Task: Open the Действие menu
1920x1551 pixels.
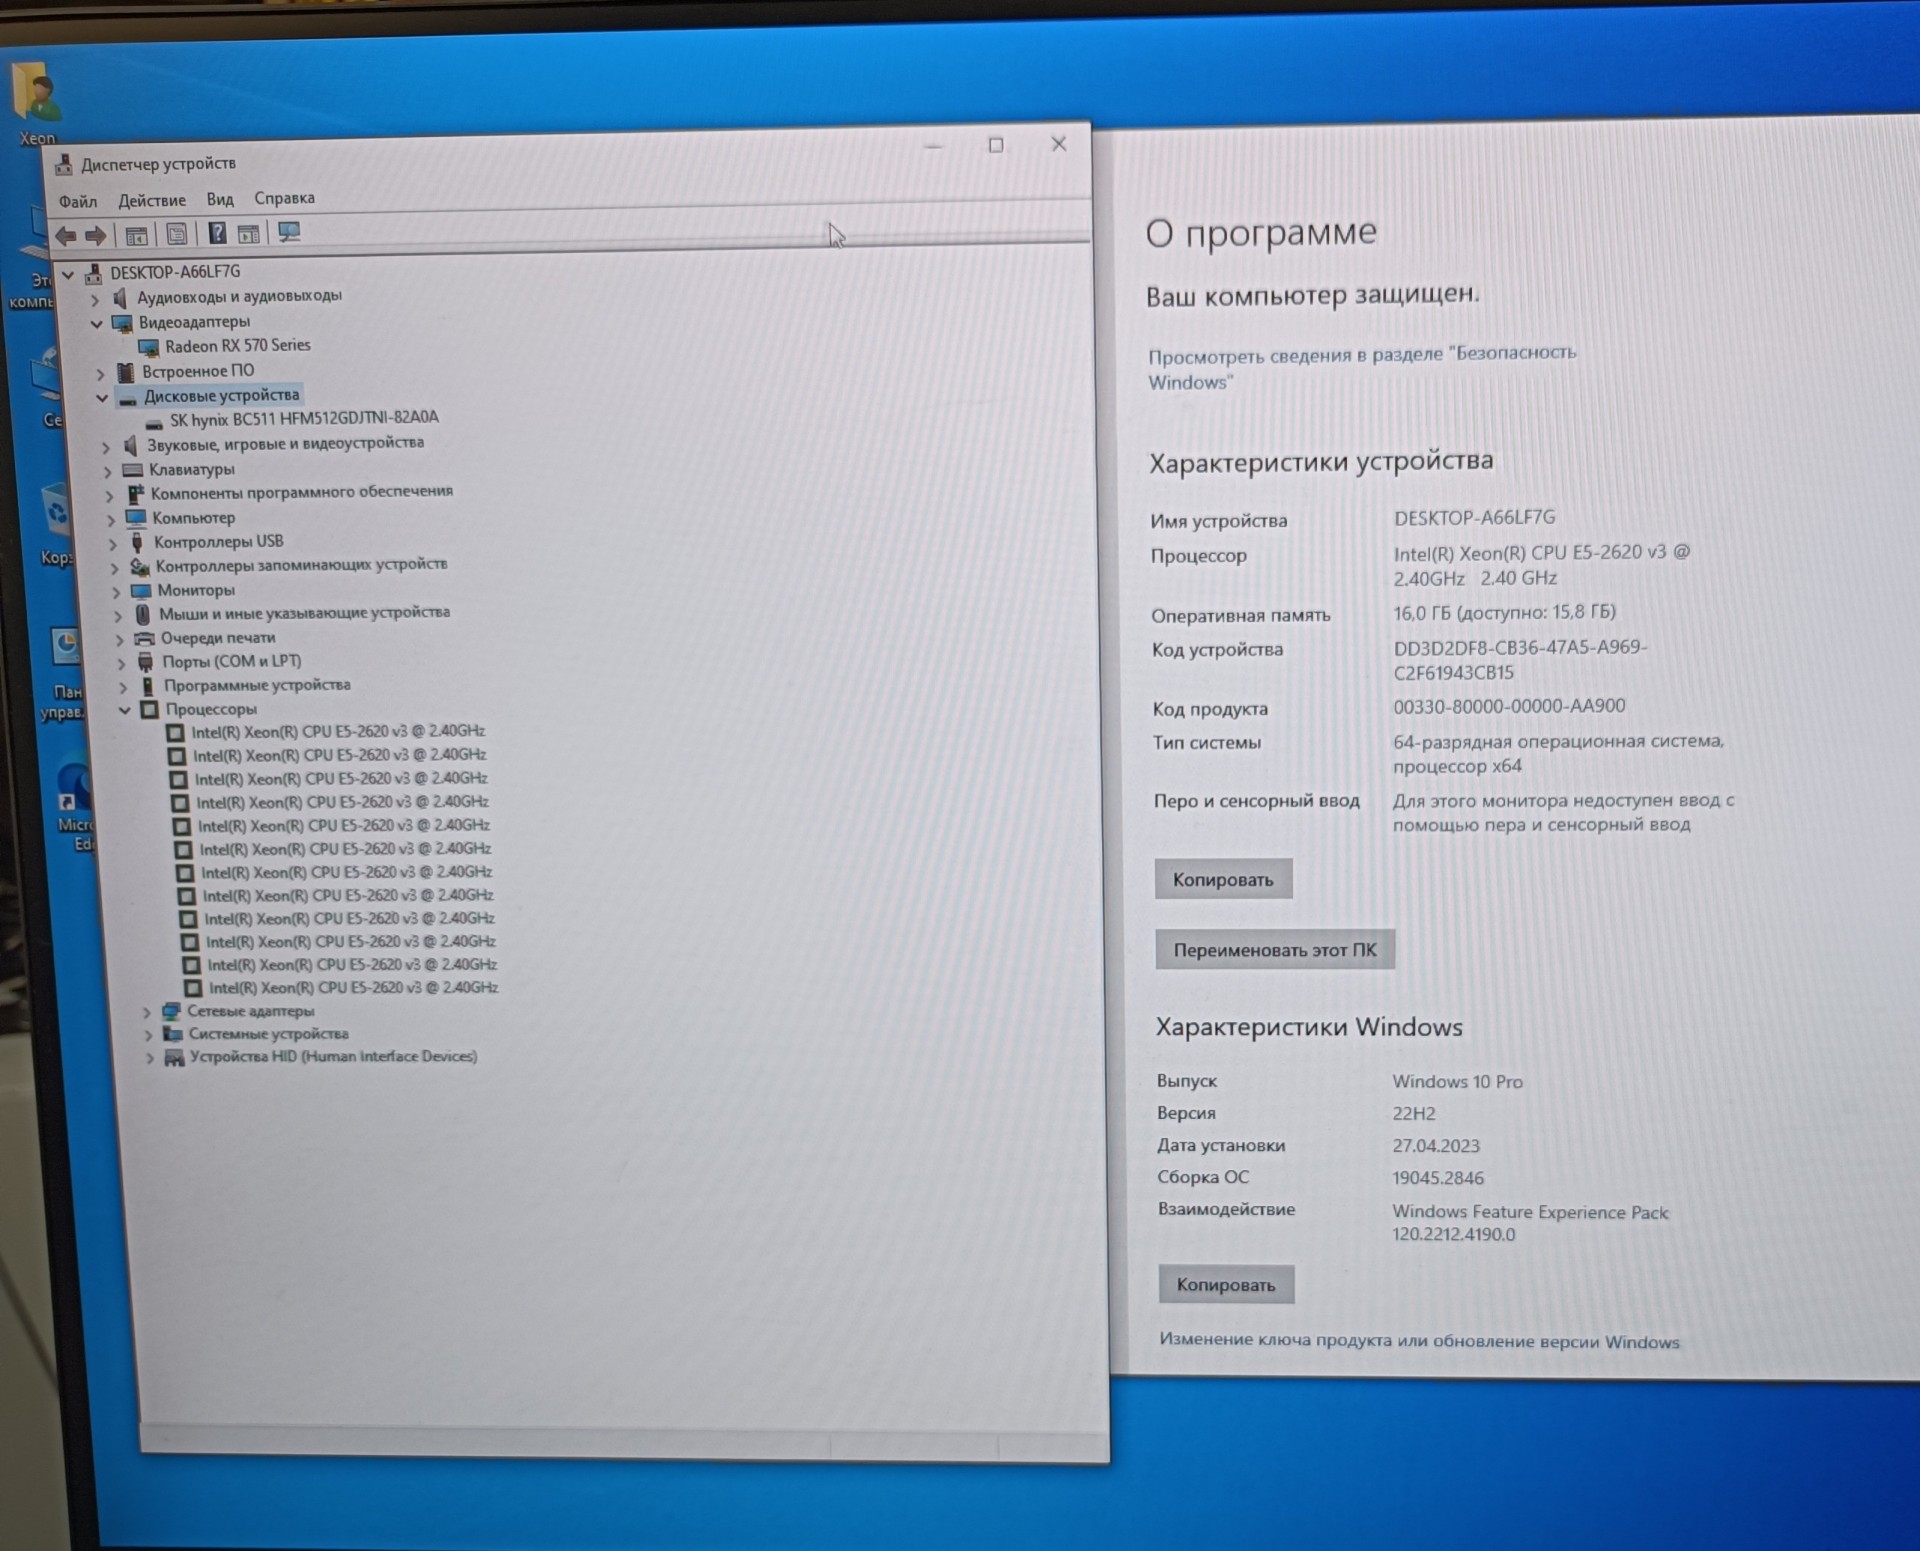Action: (x=152, y=201)
